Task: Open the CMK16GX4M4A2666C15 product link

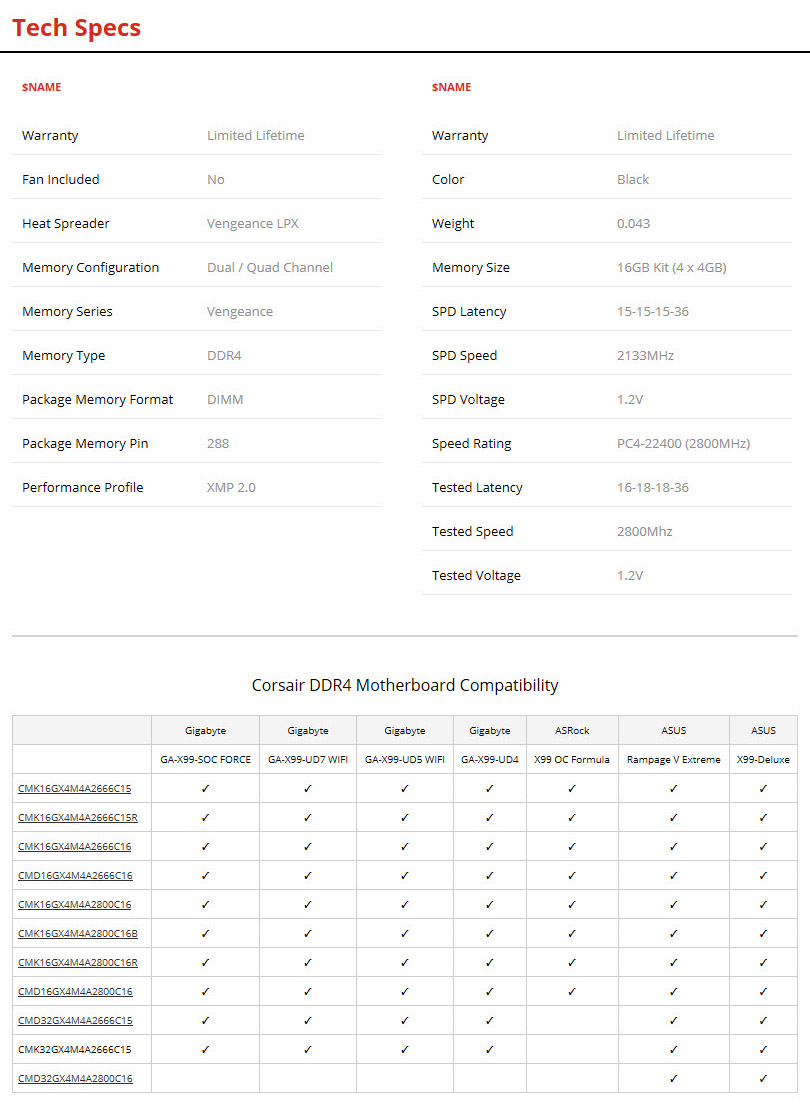Action: [74, 788]
